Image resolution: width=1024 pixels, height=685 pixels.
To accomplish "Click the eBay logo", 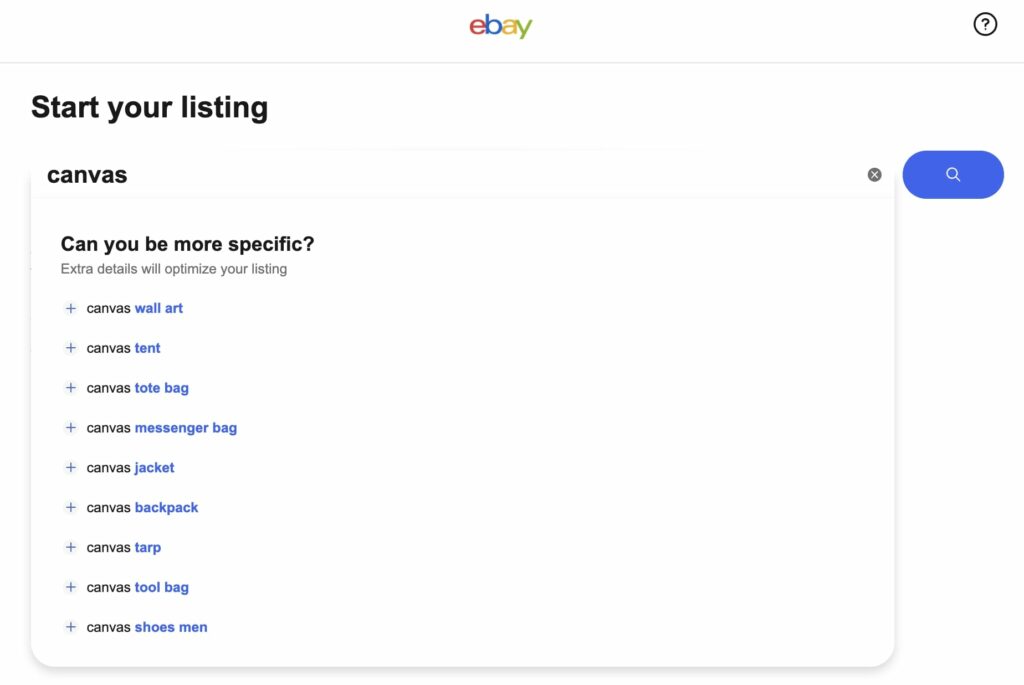I will [500, 27].
